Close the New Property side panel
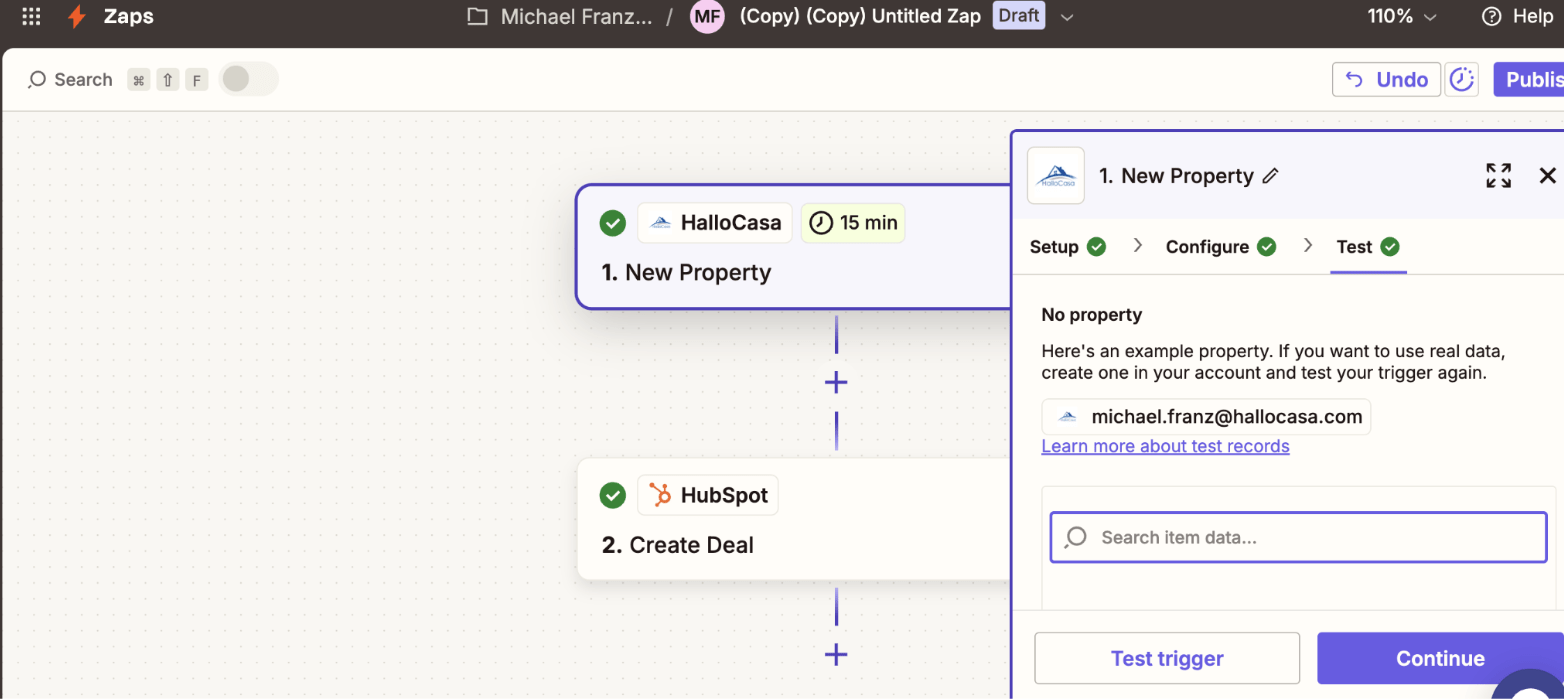 1547,176
